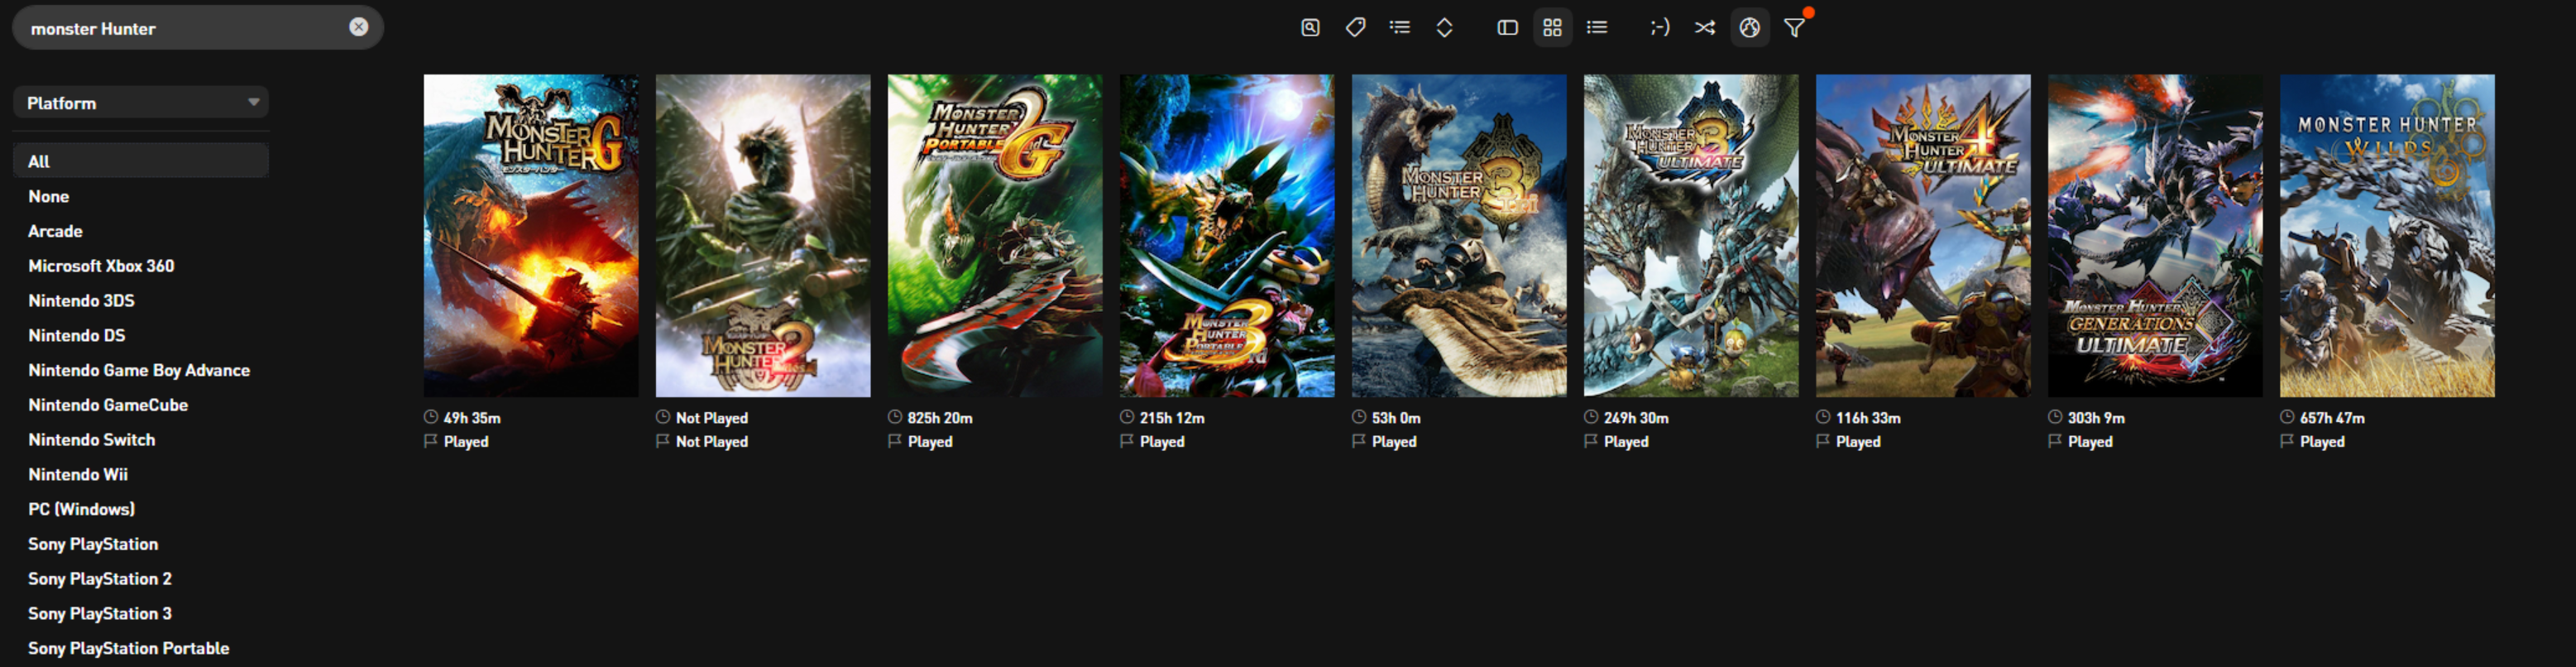Click the clock icon beside '49h 35m'
The image size is (2576, 667).
click(x=431, y=417)
